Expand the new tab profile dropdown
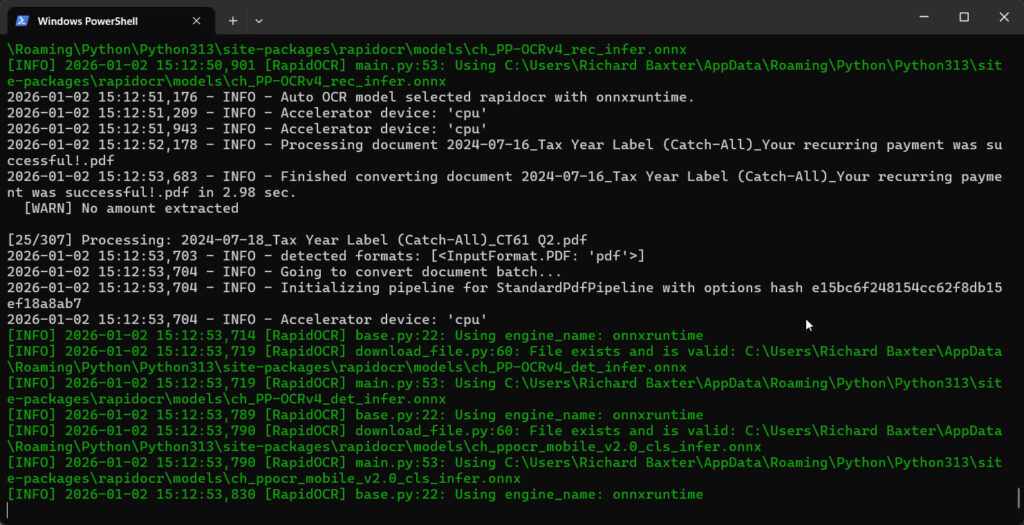This screenshot has width=1024, height=525. pos(259,19)
